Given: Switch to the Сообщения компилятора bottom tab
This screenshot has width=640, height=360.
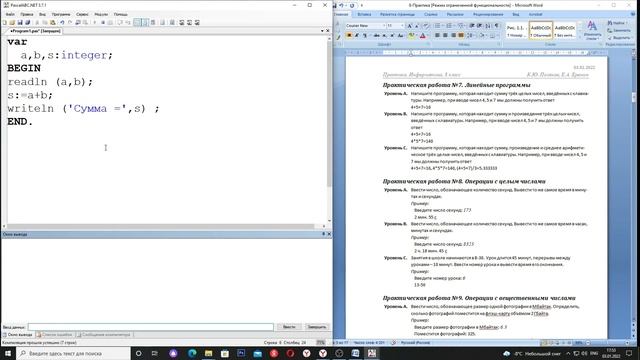Looking at the screenshot, I should point(103,335).
